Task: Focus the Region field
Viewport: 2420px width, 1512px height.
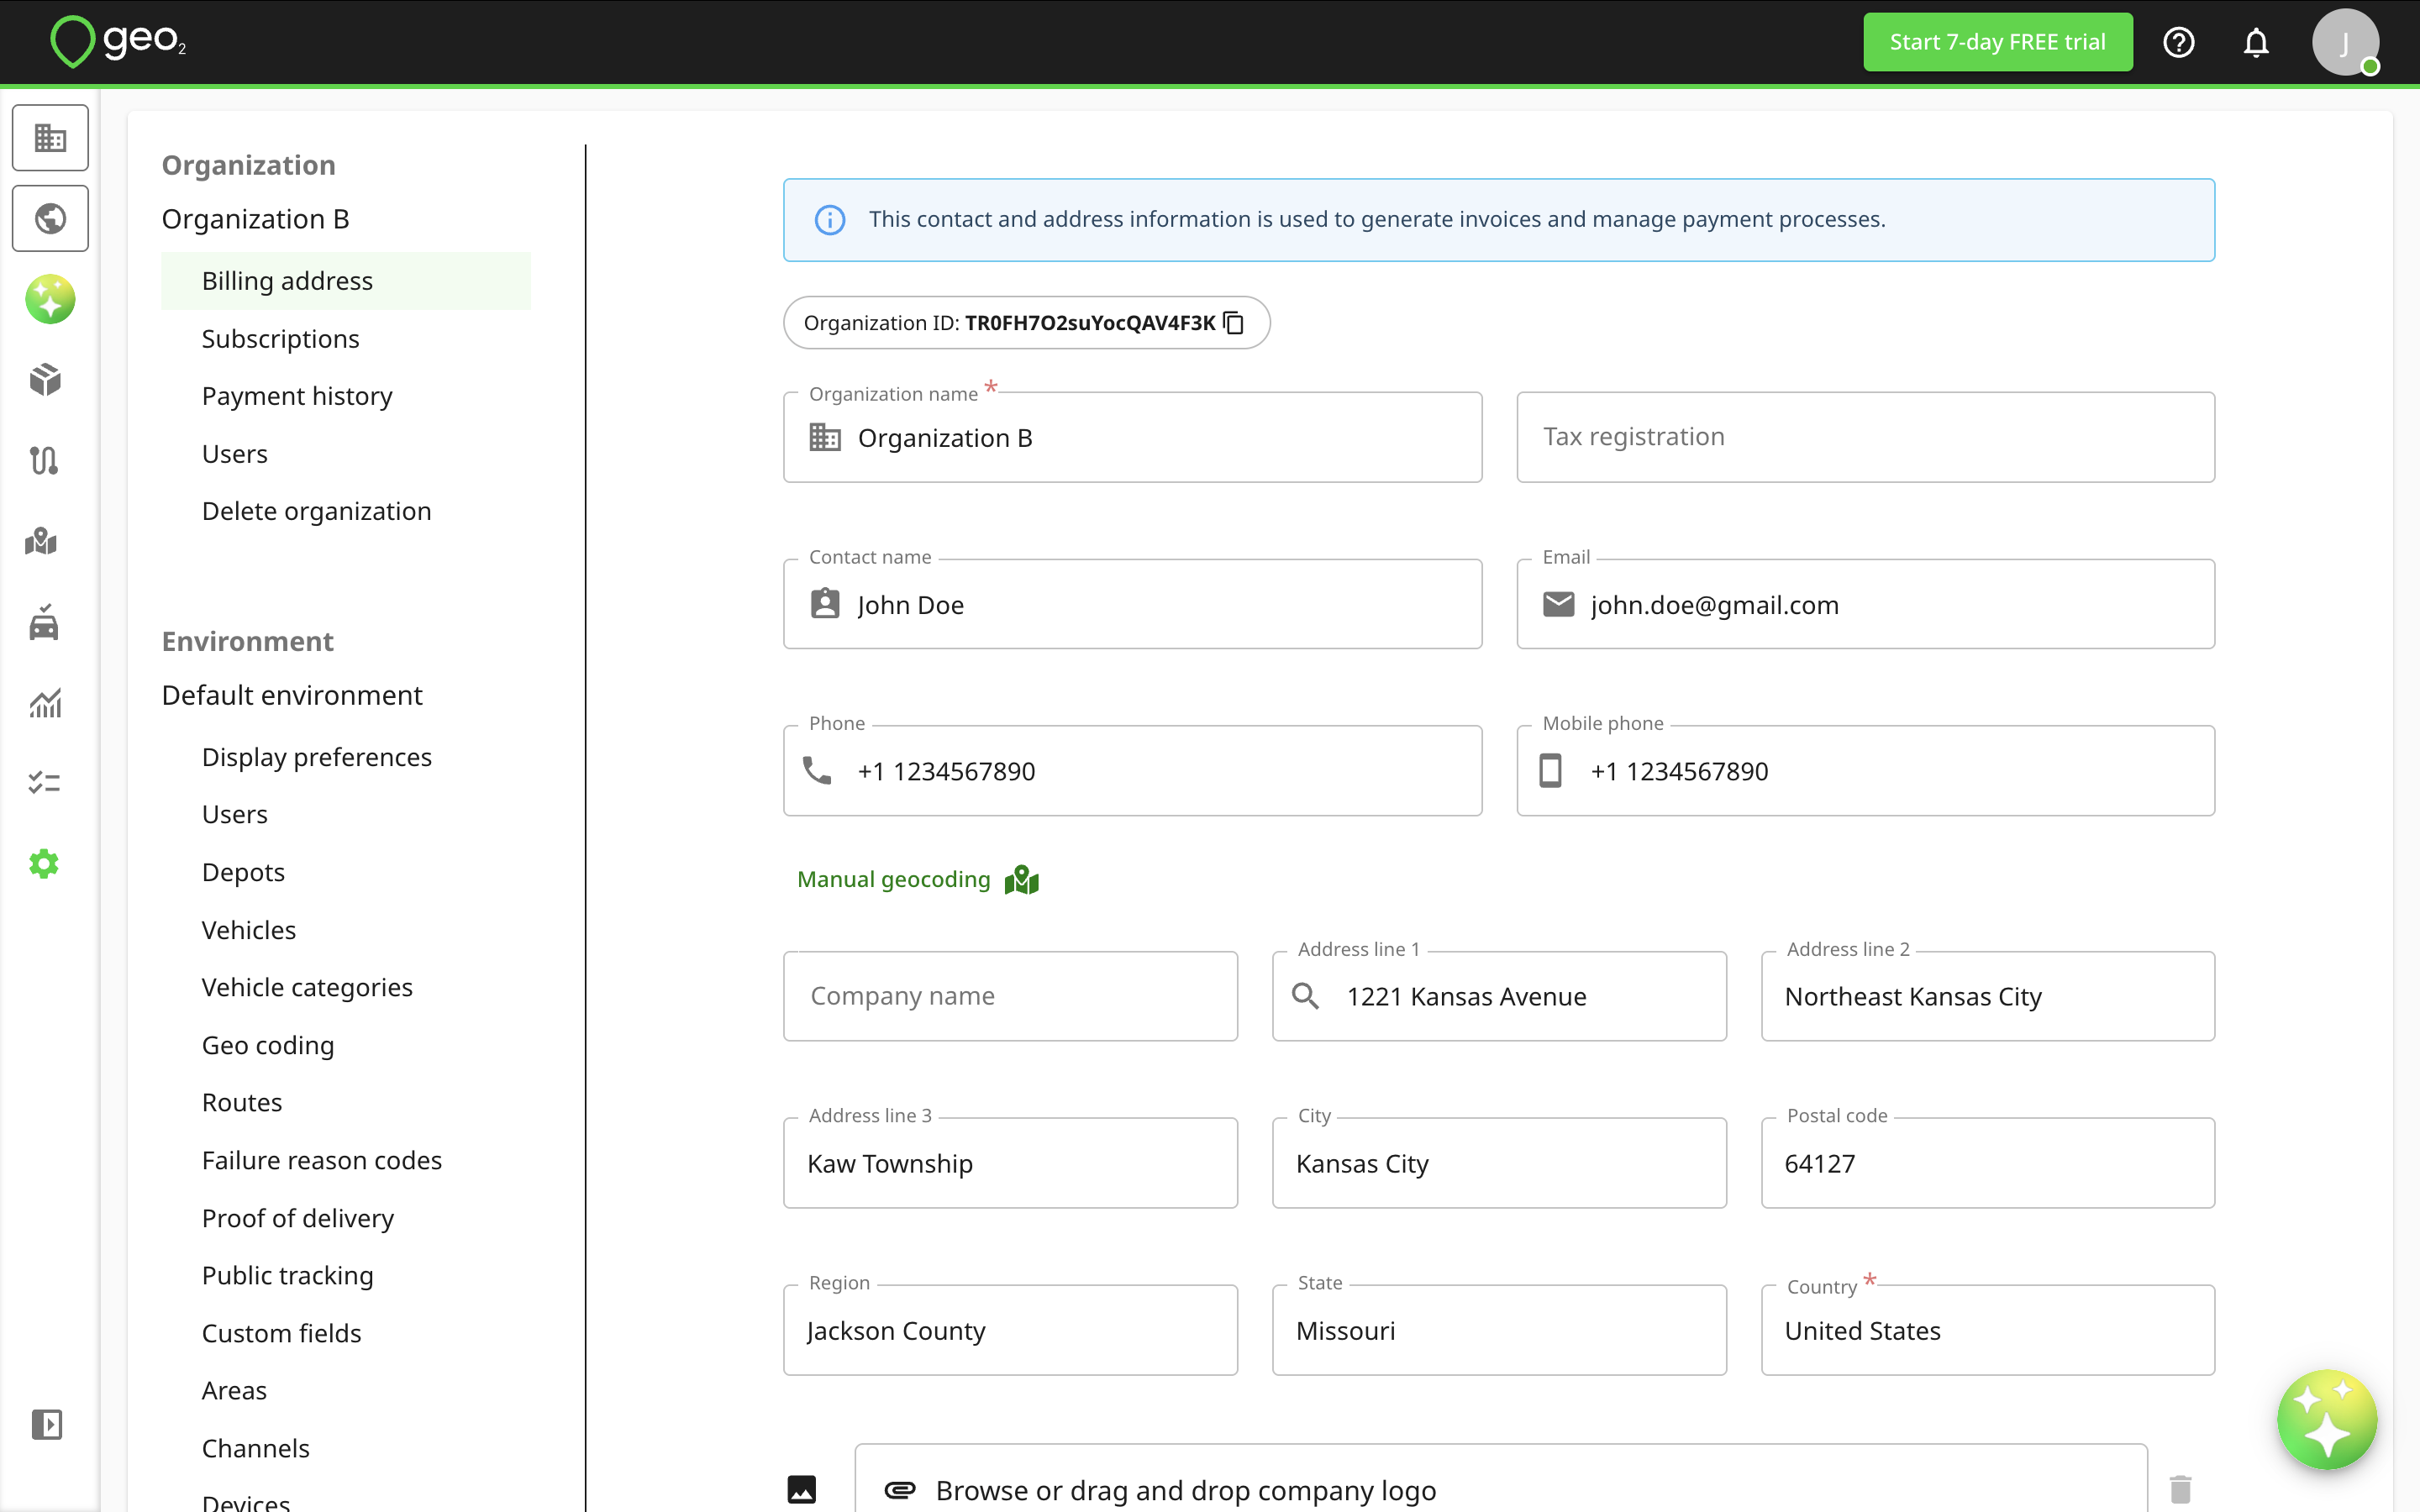Action: point(1010,1330)
